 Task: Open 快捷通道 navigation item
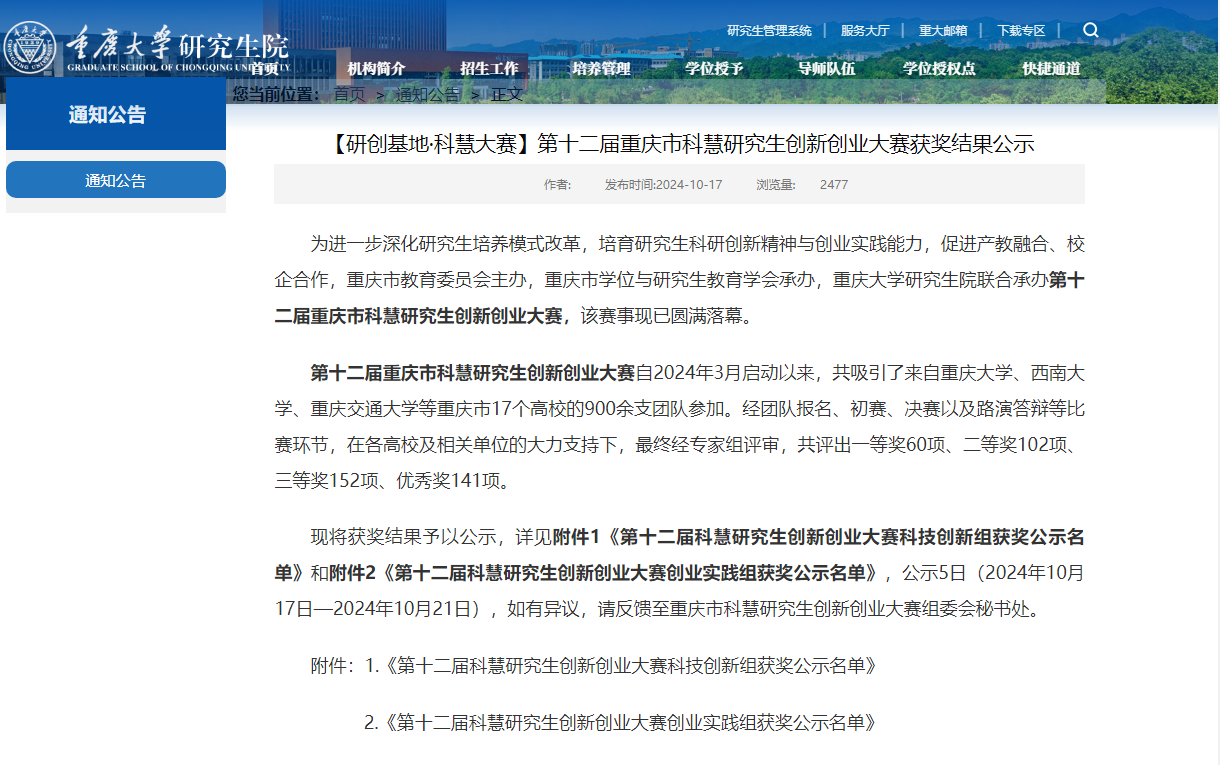pos(1051,68)
